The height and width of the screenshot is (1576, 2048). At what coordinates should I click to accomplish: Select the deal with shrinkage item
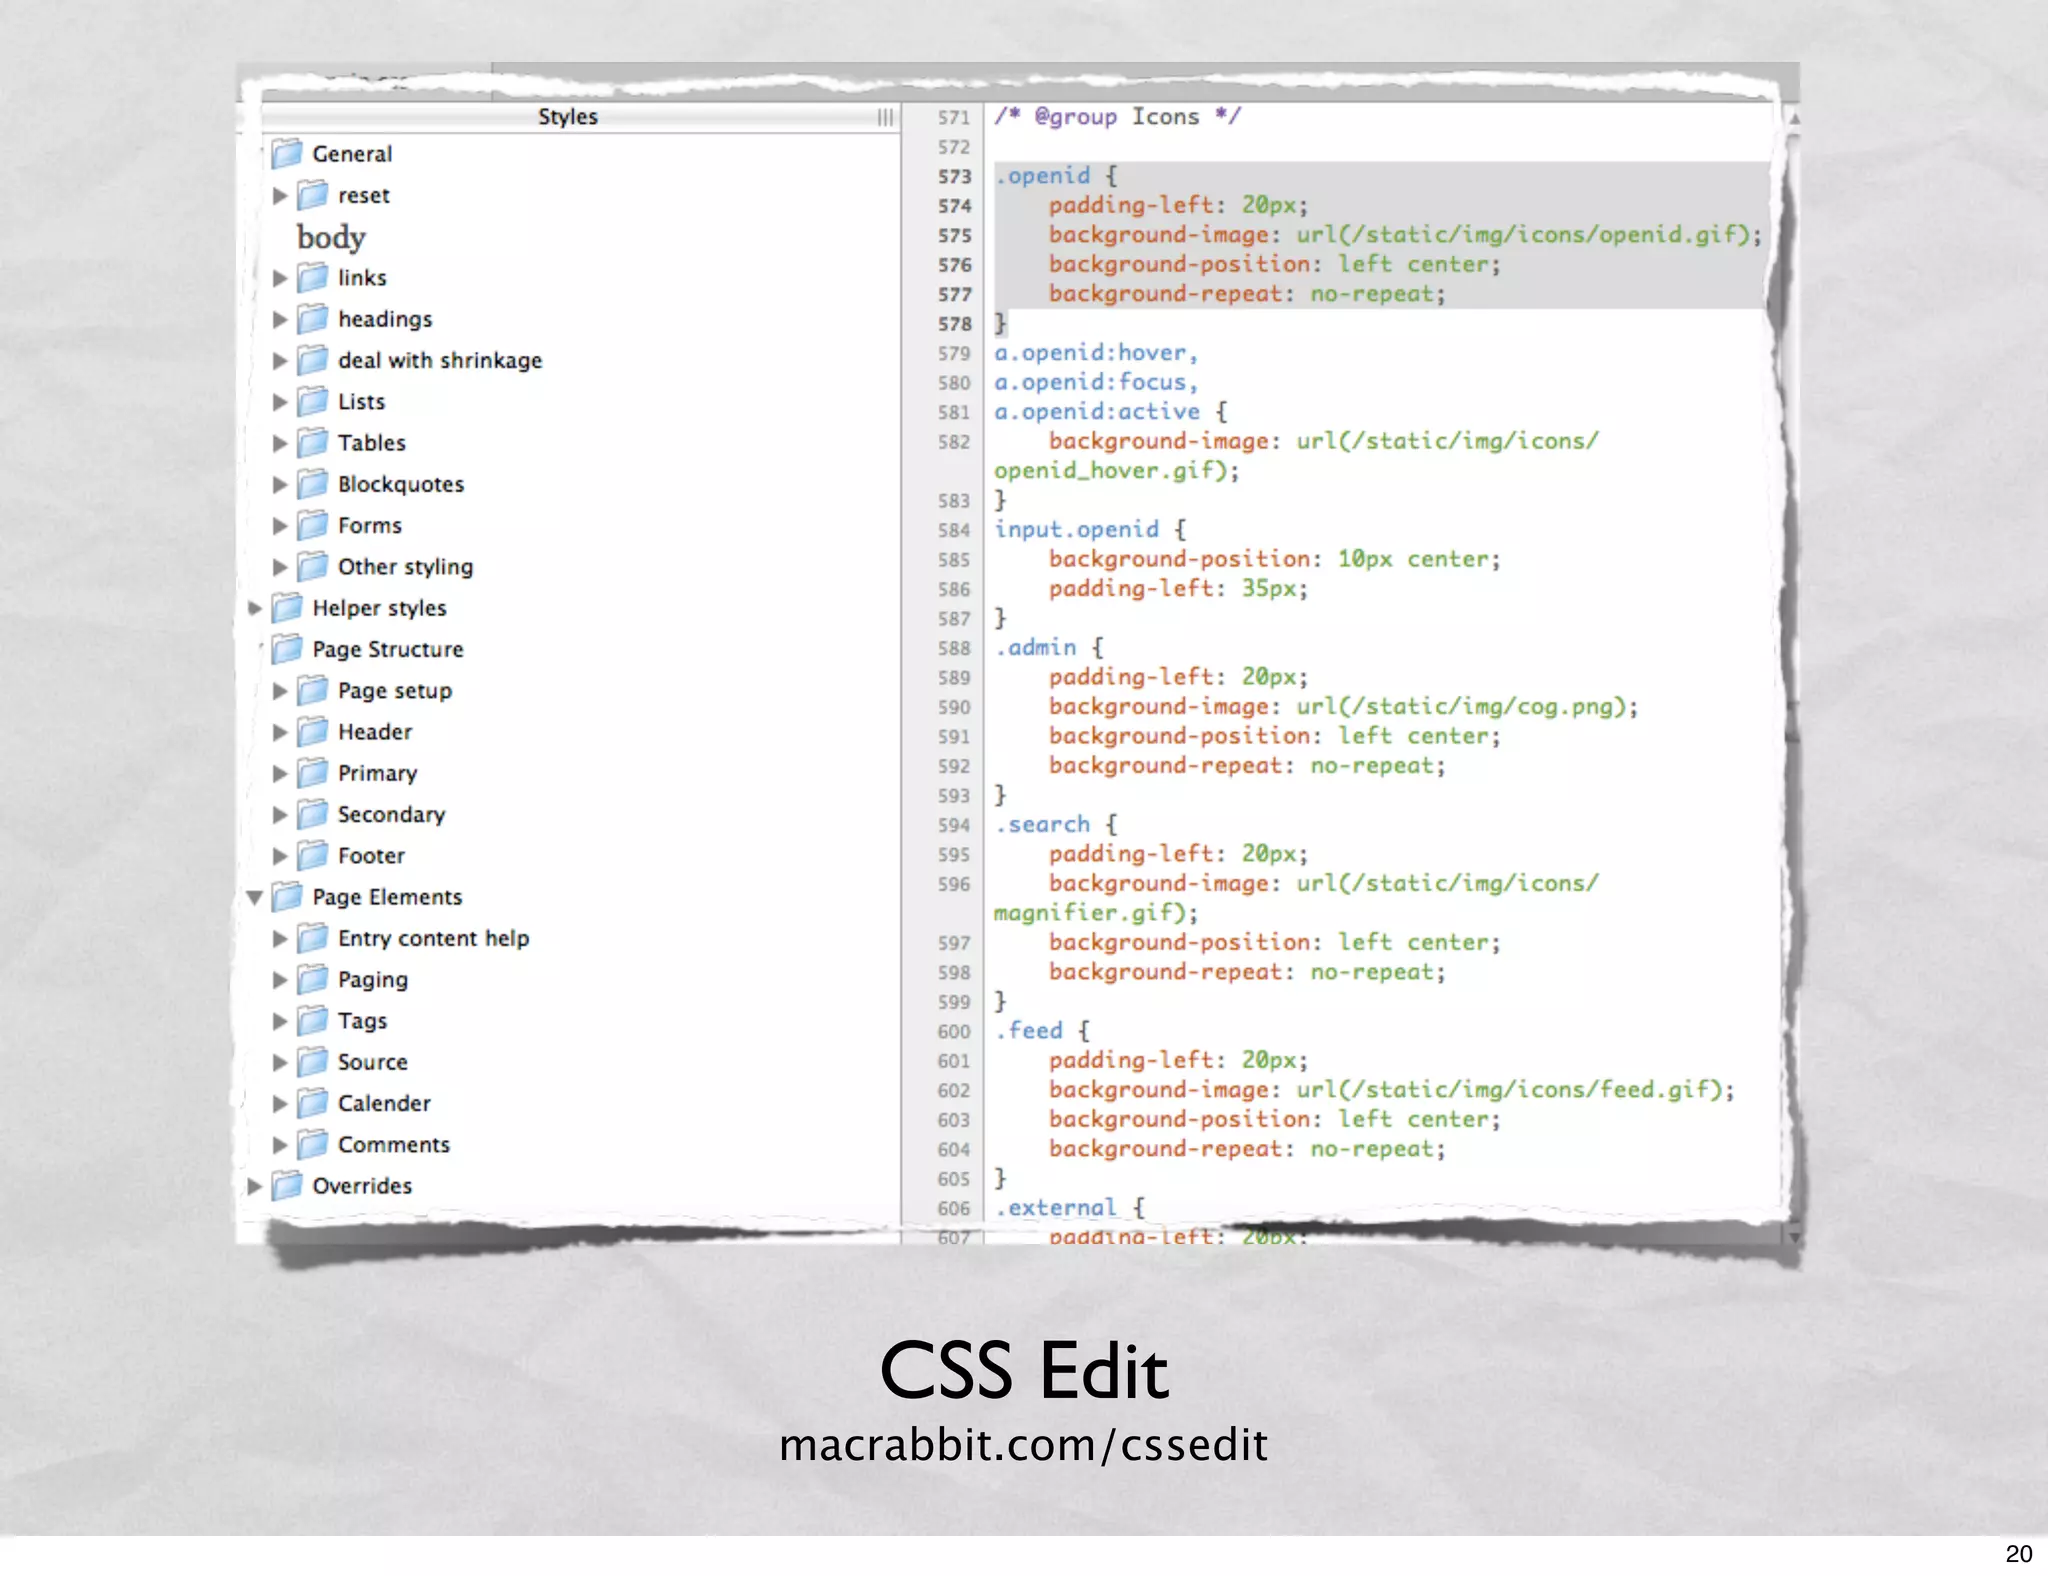tap(439, 360)
